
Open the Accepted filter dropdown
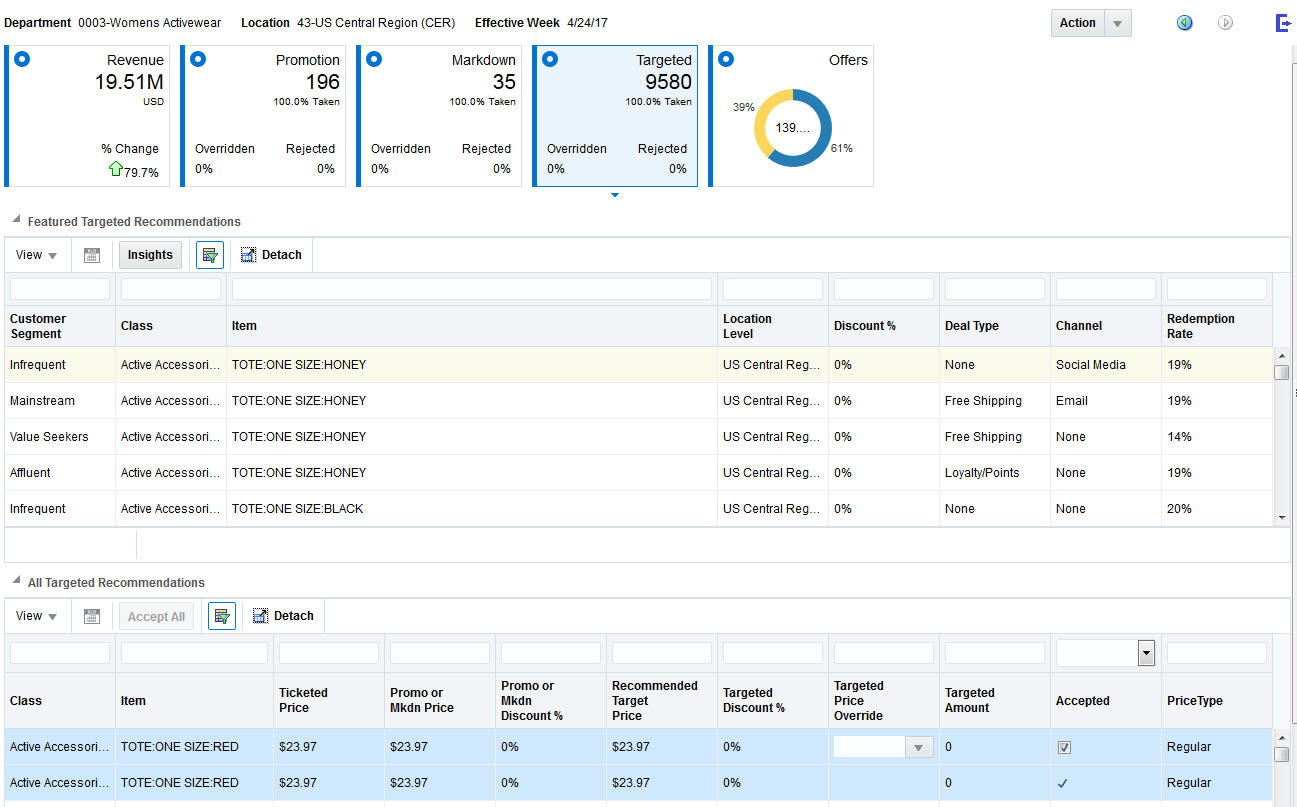[x=1146, y=653]
